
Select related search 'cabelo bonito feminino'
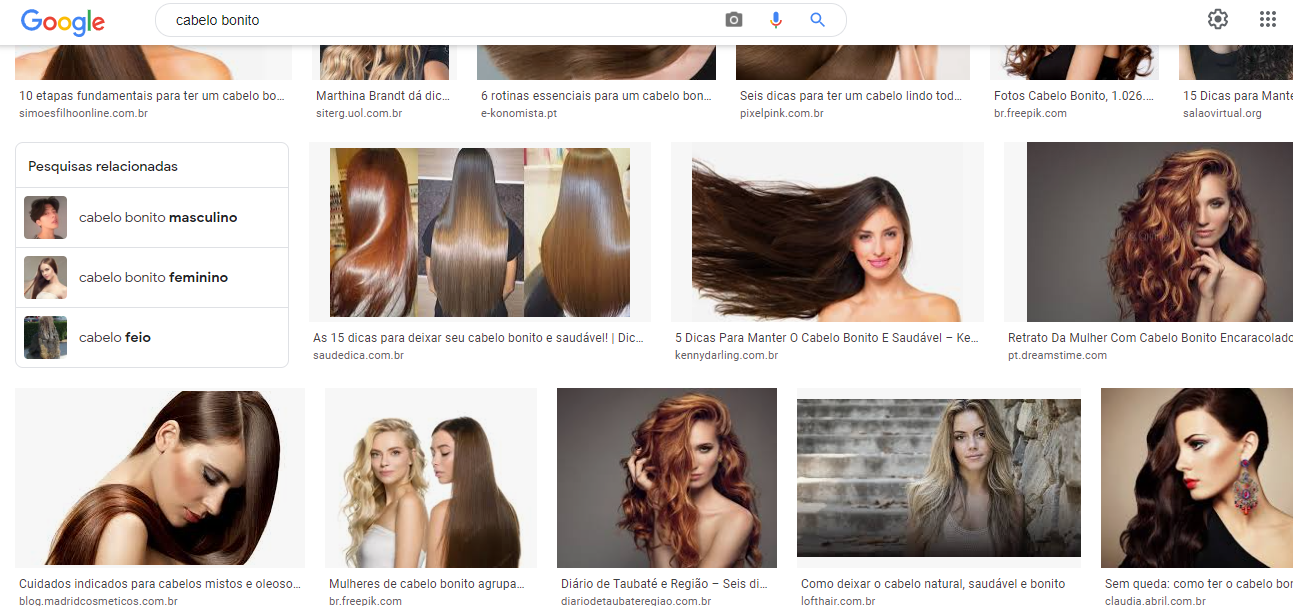153,278
